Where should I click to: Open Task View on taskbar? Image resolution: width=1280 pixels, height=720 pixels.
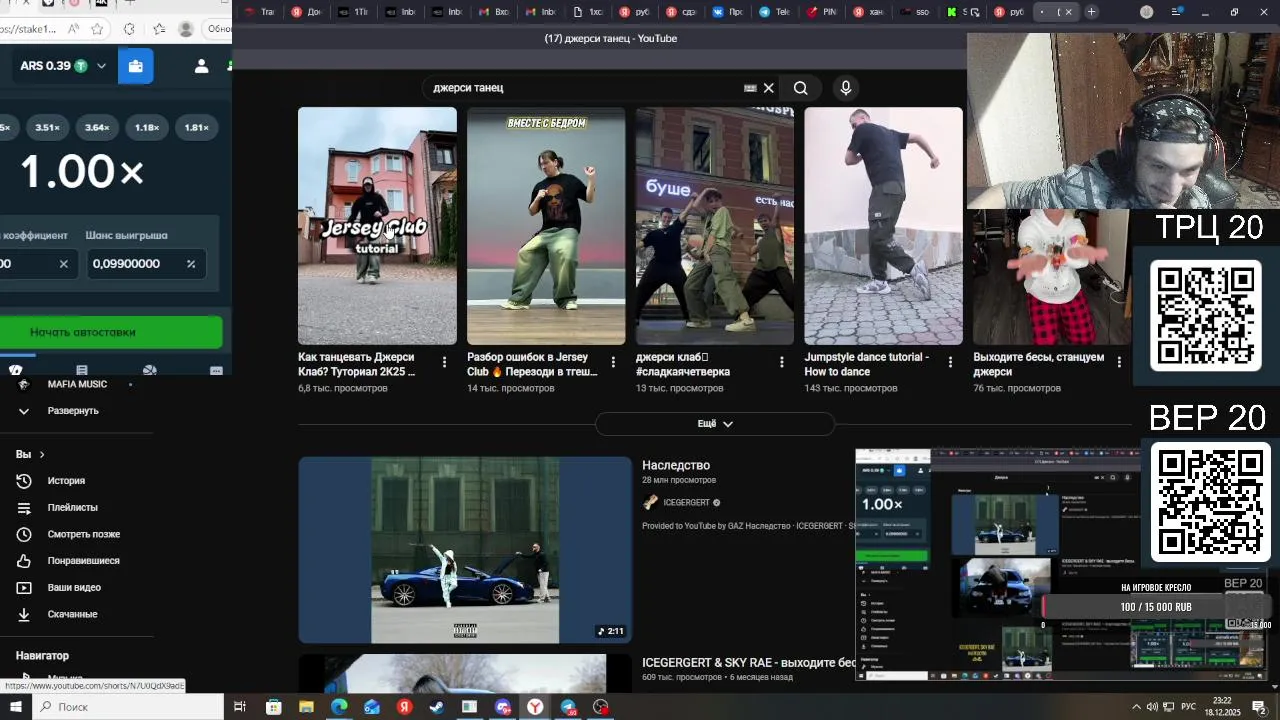click(240, 707)
